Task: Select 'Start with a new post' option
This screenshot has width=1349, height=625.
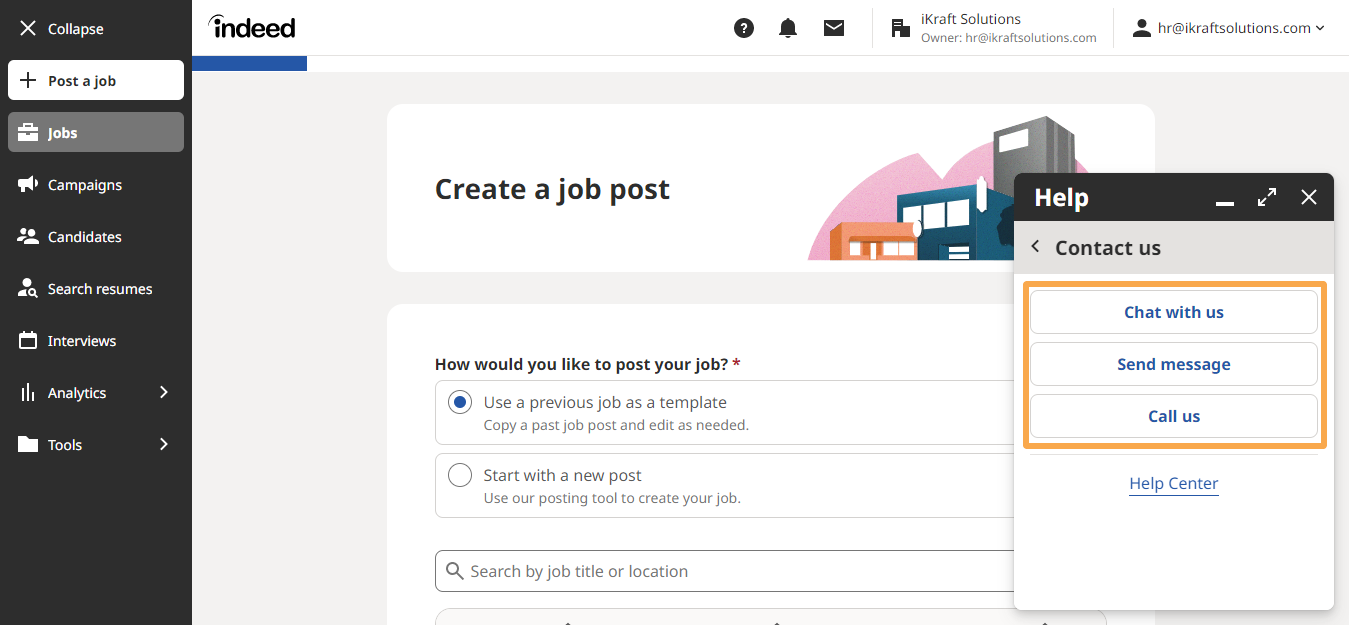Action: click(x=460, y=475)
